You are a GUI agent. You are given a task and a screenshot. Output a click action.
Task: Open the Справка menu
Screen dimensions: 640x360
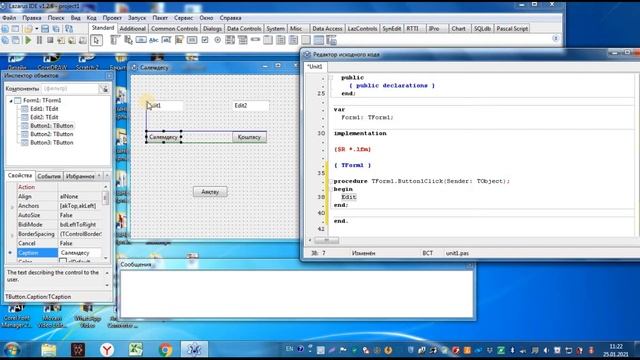230,18
